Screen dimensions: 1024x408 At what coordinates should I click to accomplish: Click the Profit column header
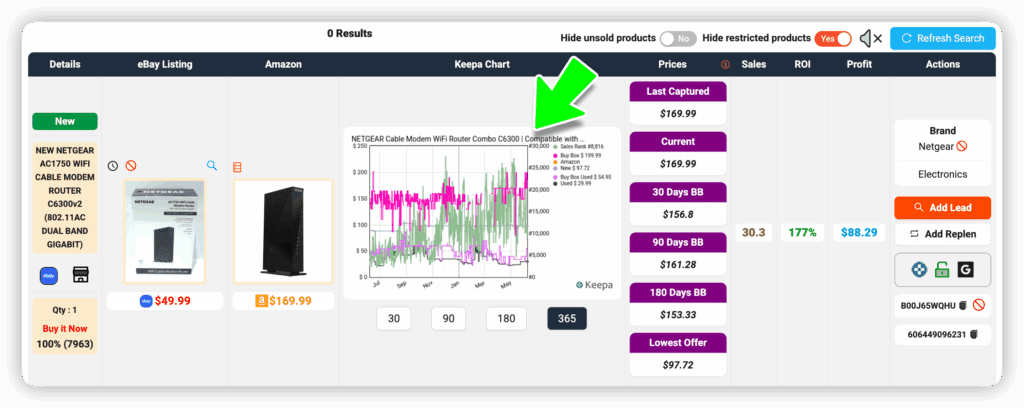[x=859, y=64]
